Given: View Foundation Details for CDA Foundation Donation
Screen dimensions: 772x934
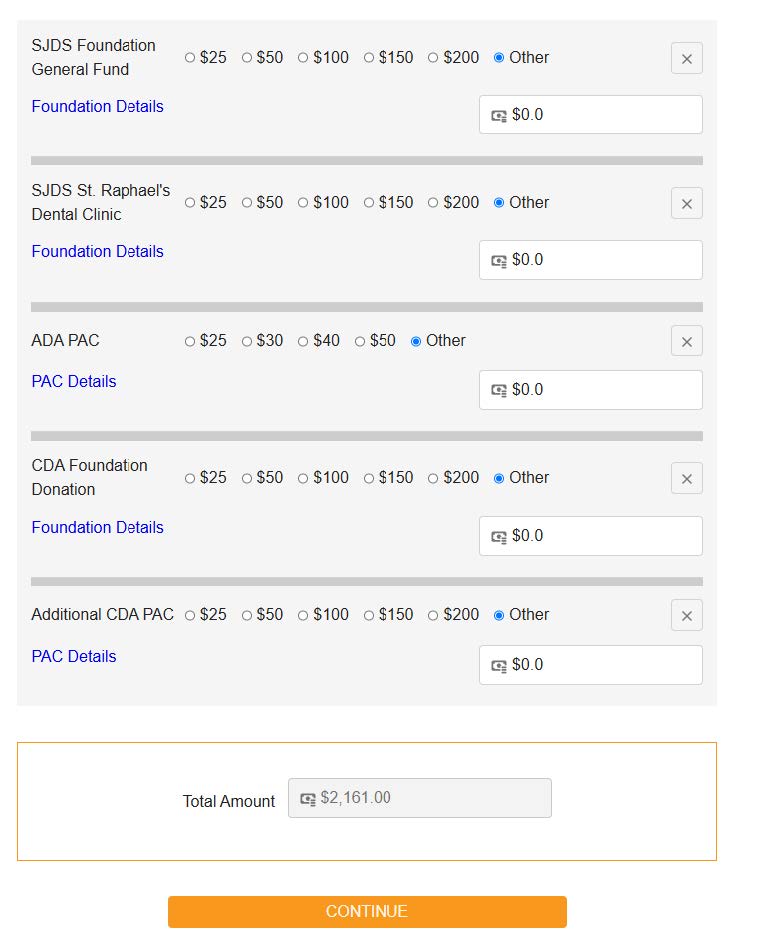Looking at the screenshot, I should (x=97, y=527).
